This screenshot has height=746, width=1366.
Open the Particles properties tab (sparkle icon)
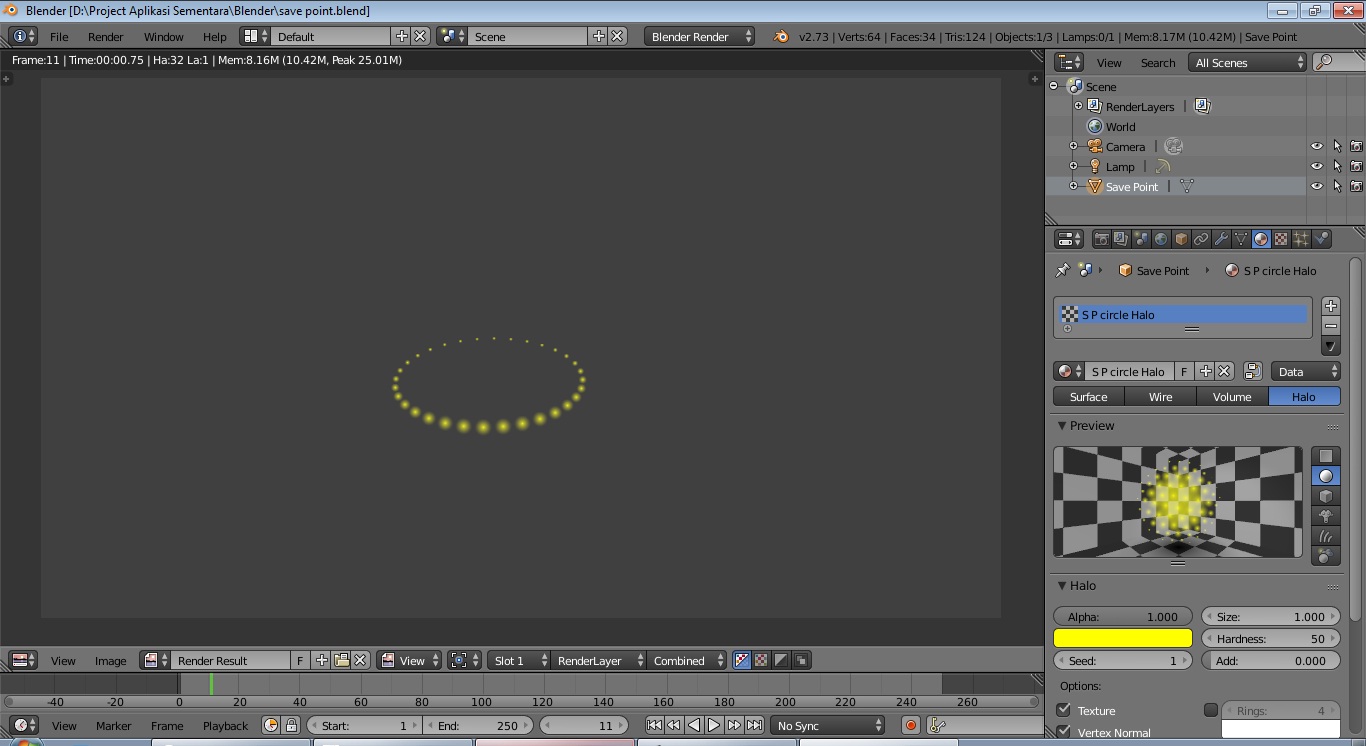(1301, 239)
